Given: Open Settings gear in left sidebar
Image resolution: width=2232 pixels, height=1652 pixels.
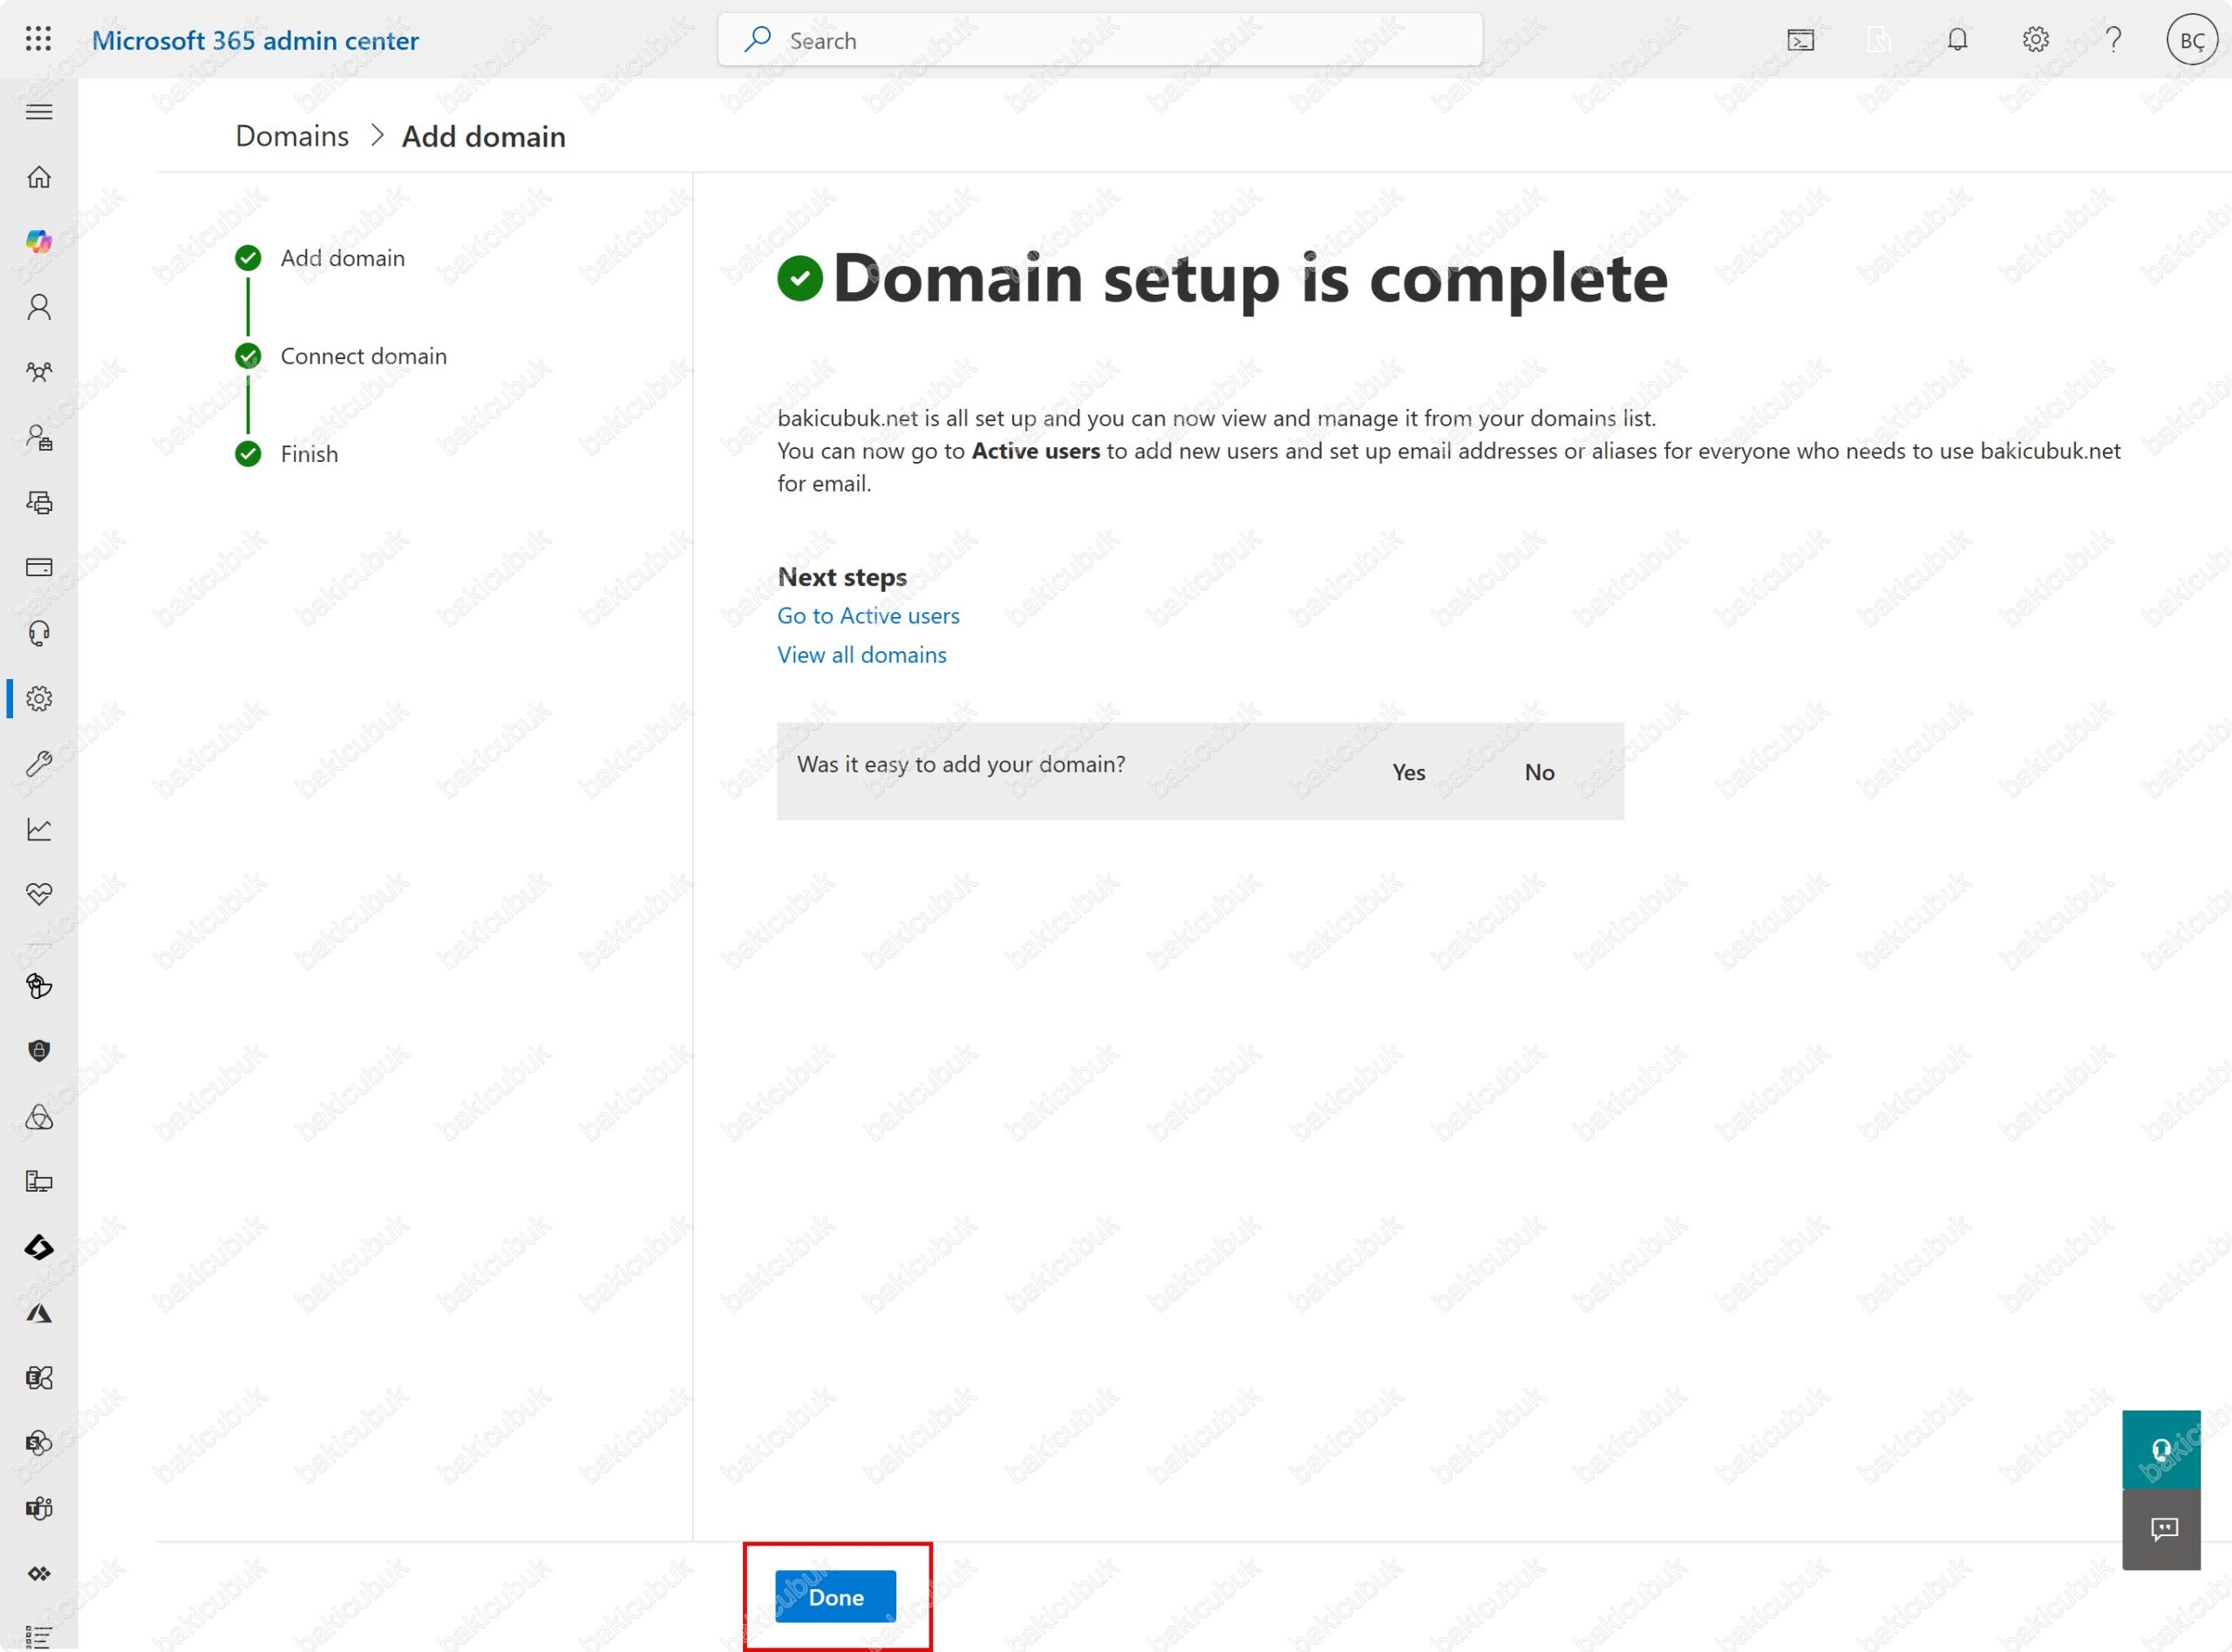Looking at the screenshot, I should (39, 698).
